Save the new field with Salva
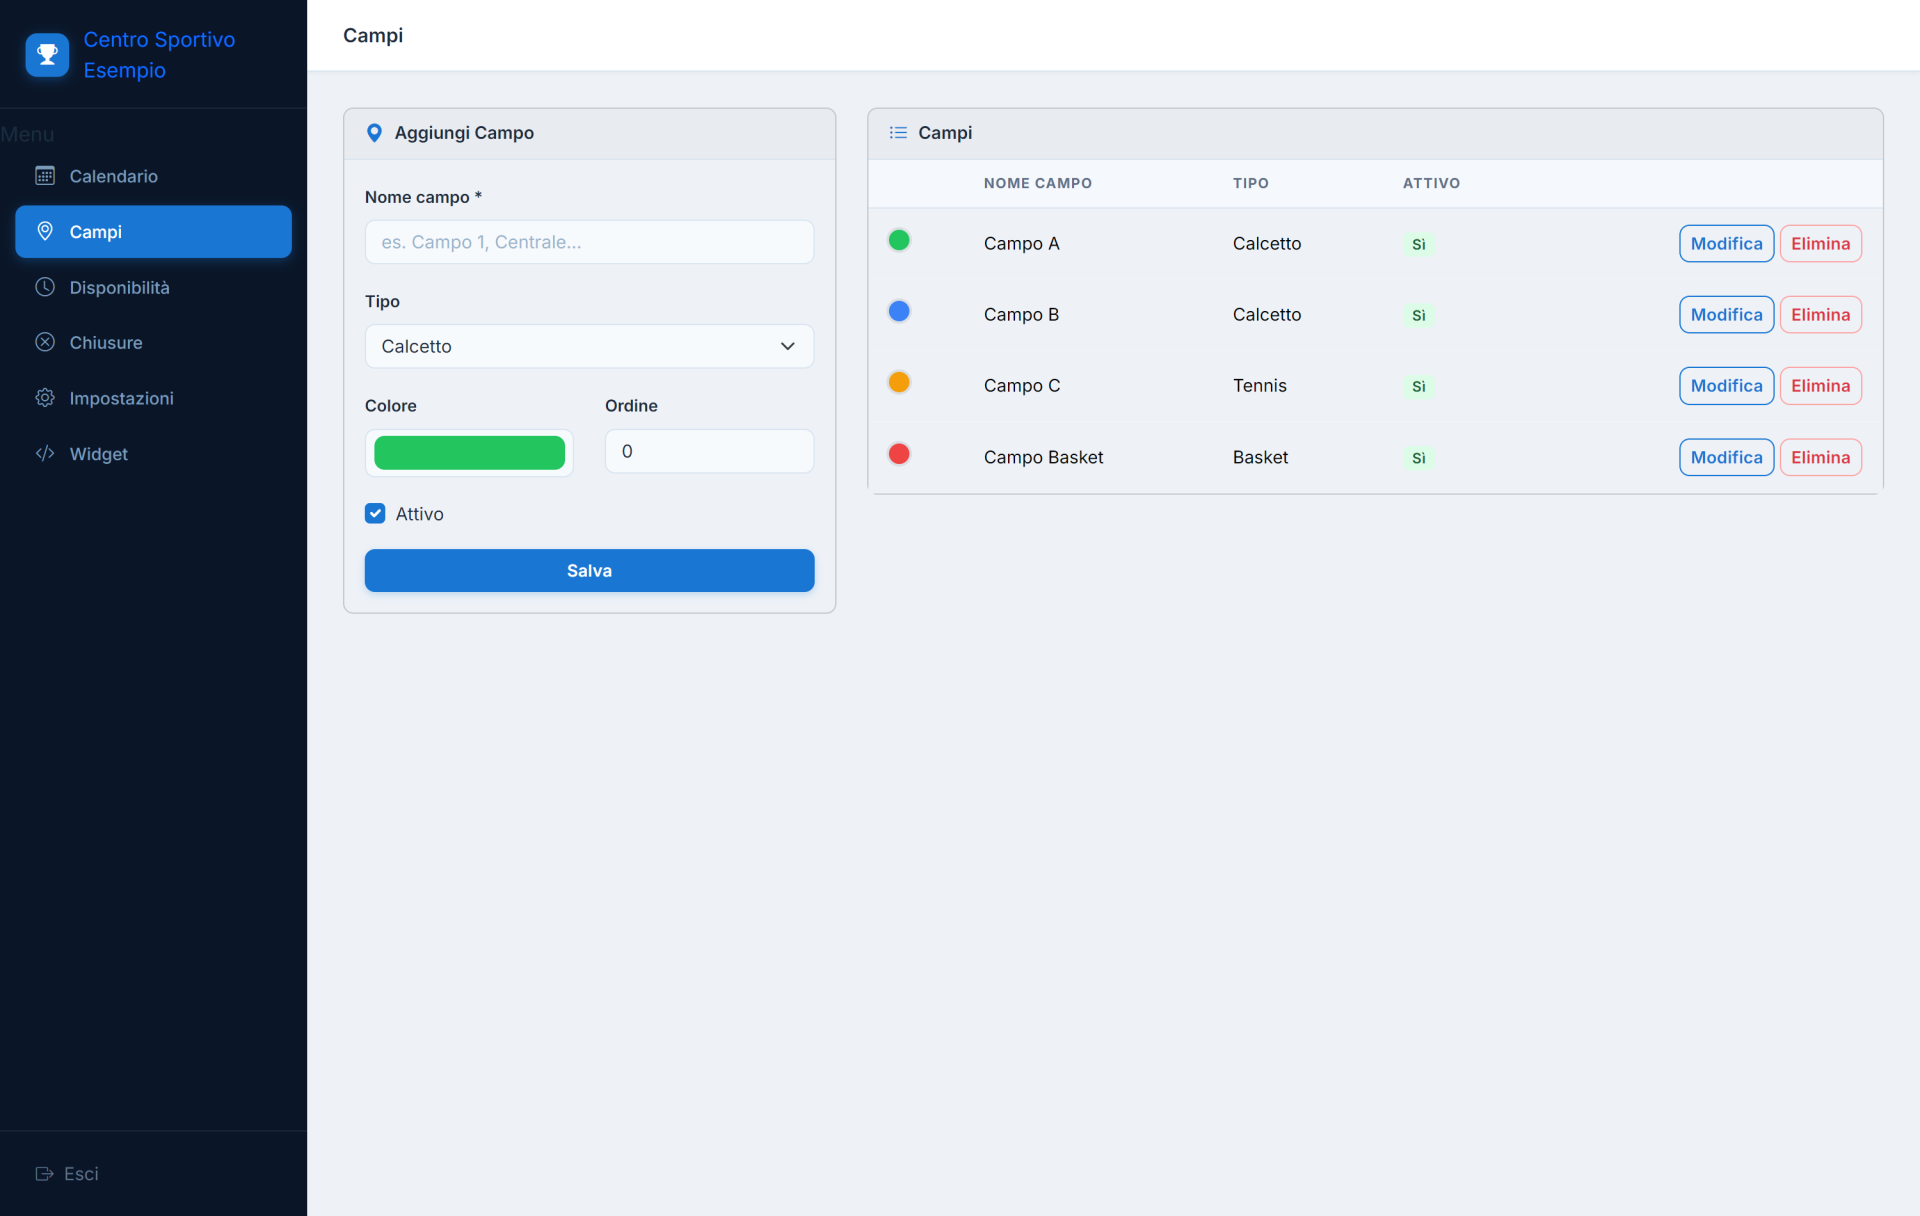Screen dimensions: 1920x1216 (x=589, y=570)
